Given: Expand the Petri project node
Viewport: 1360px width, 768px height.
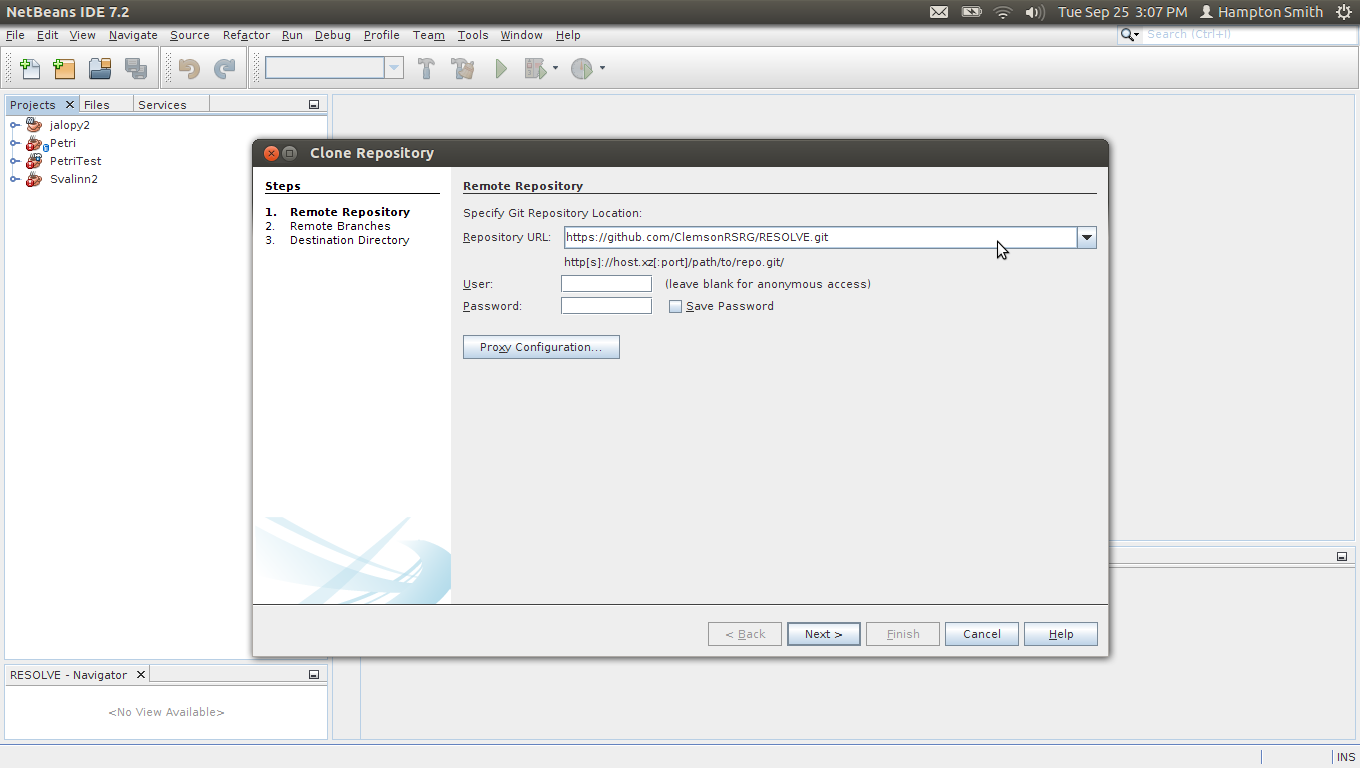Looking at the screenshot, I should 15,143.
